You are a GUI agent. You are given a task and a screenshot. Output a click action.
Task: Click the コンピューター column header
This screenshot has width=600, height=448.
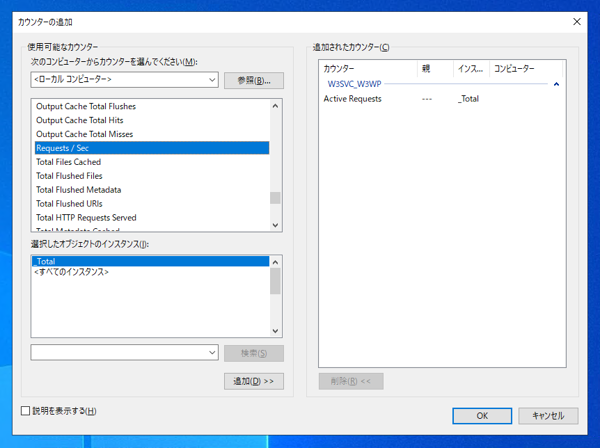click(526, 69)
